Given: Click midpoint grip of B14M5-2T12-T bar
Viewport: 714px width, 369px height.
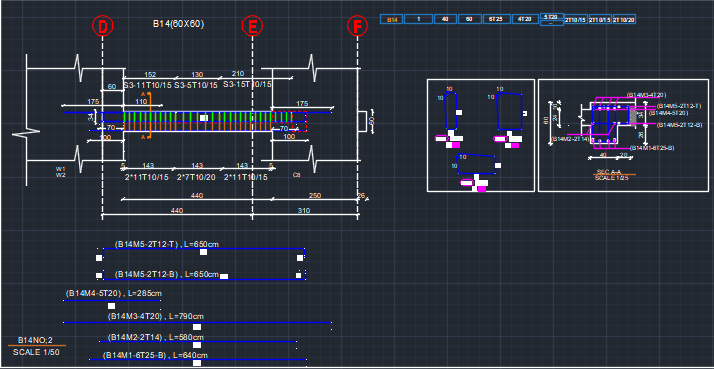Looking at the screenshot, I should [204, 252].
